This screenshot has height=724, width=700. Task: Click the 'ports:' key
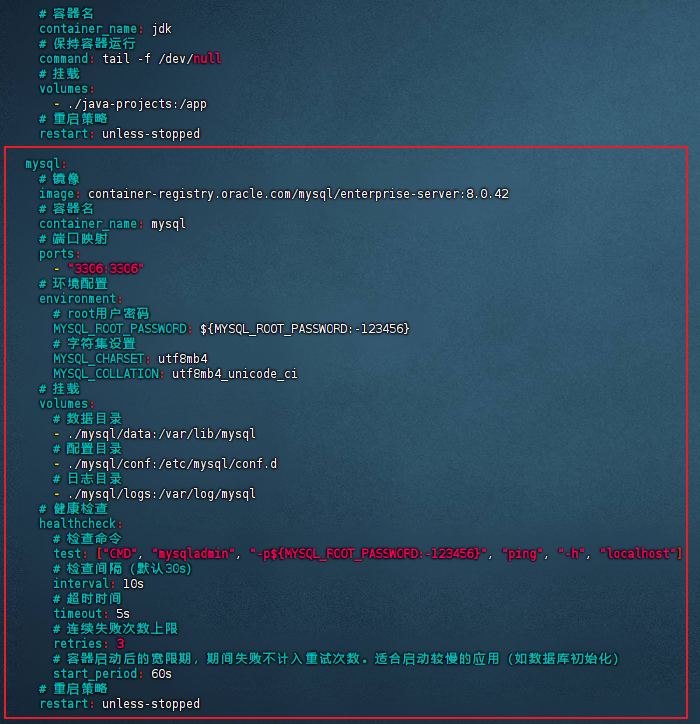60,254
